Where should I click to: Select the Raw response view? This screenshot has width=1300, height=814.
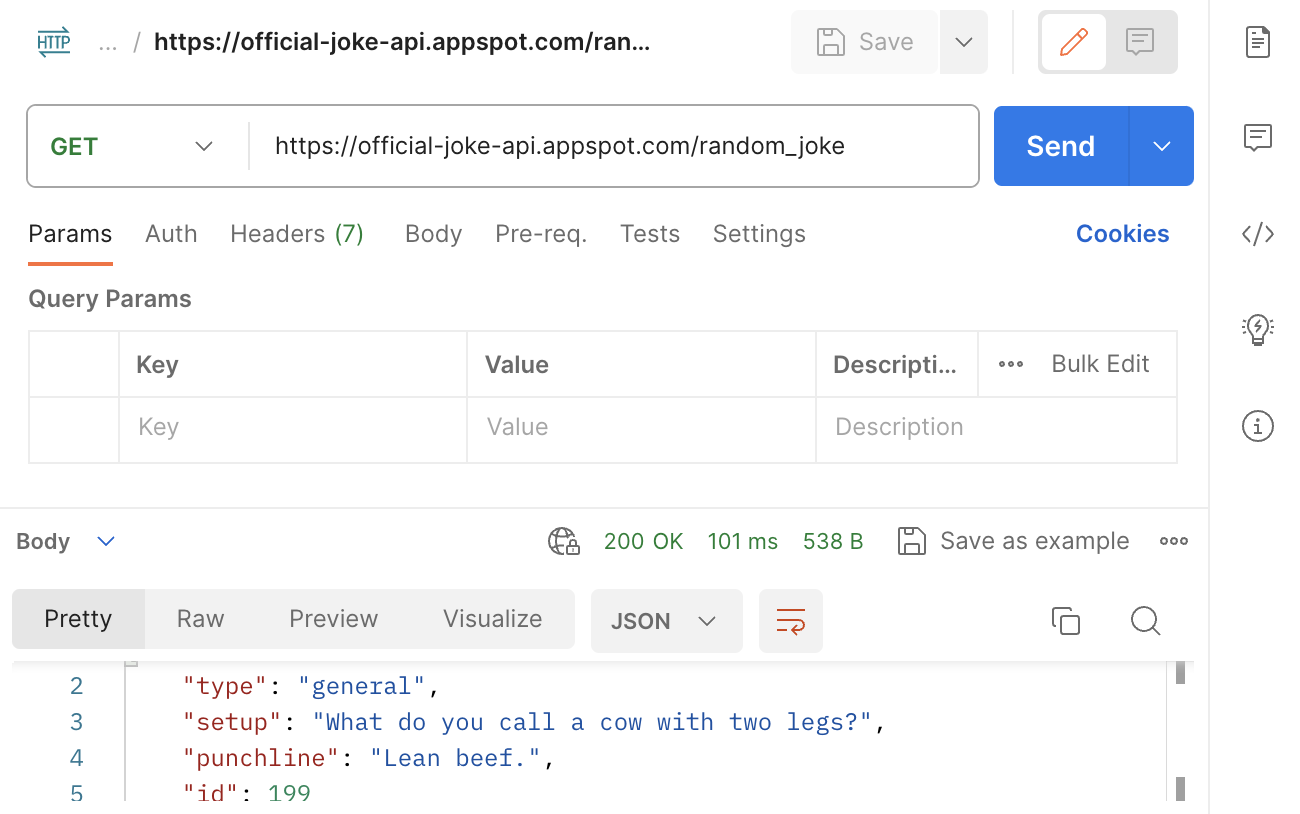[x=200, y=619]
